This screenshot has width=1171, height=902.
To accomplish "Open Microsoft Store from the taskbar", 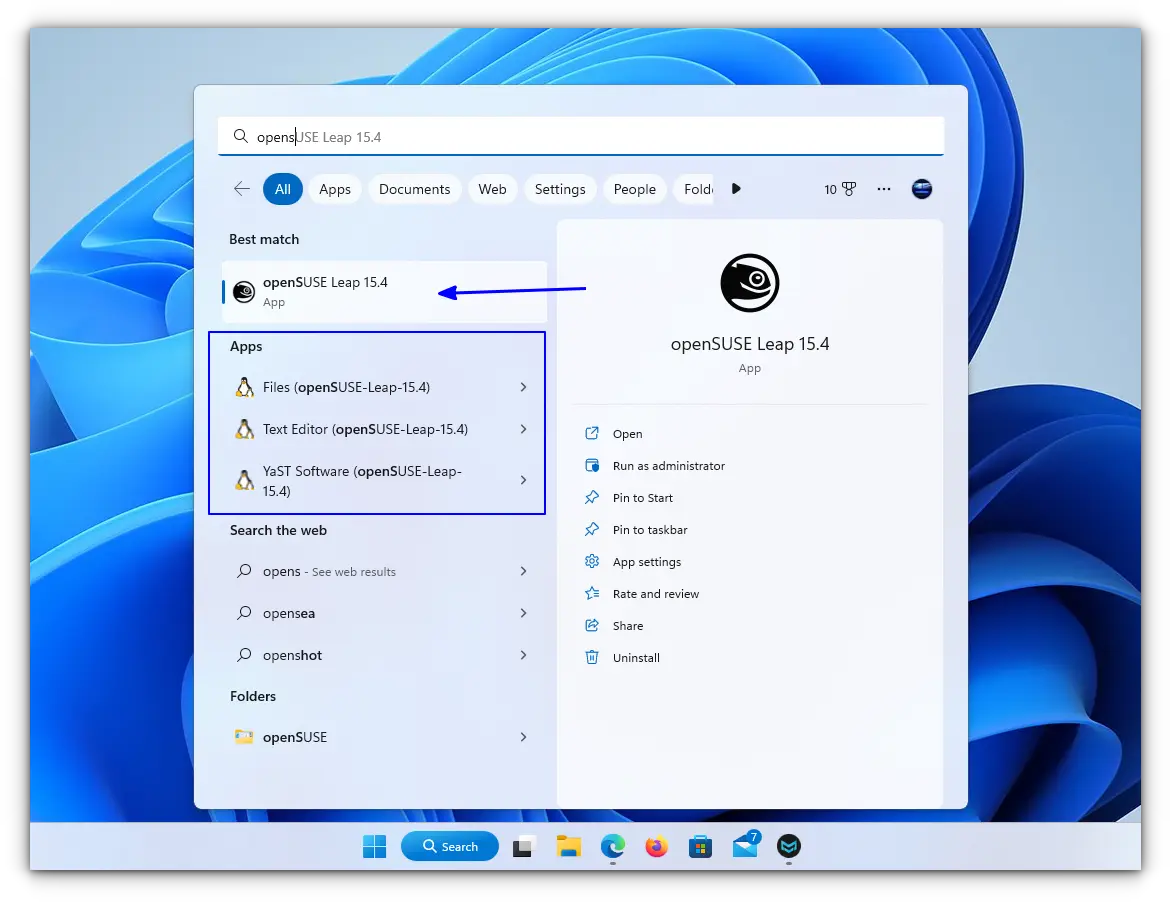I will click(700, 847).
